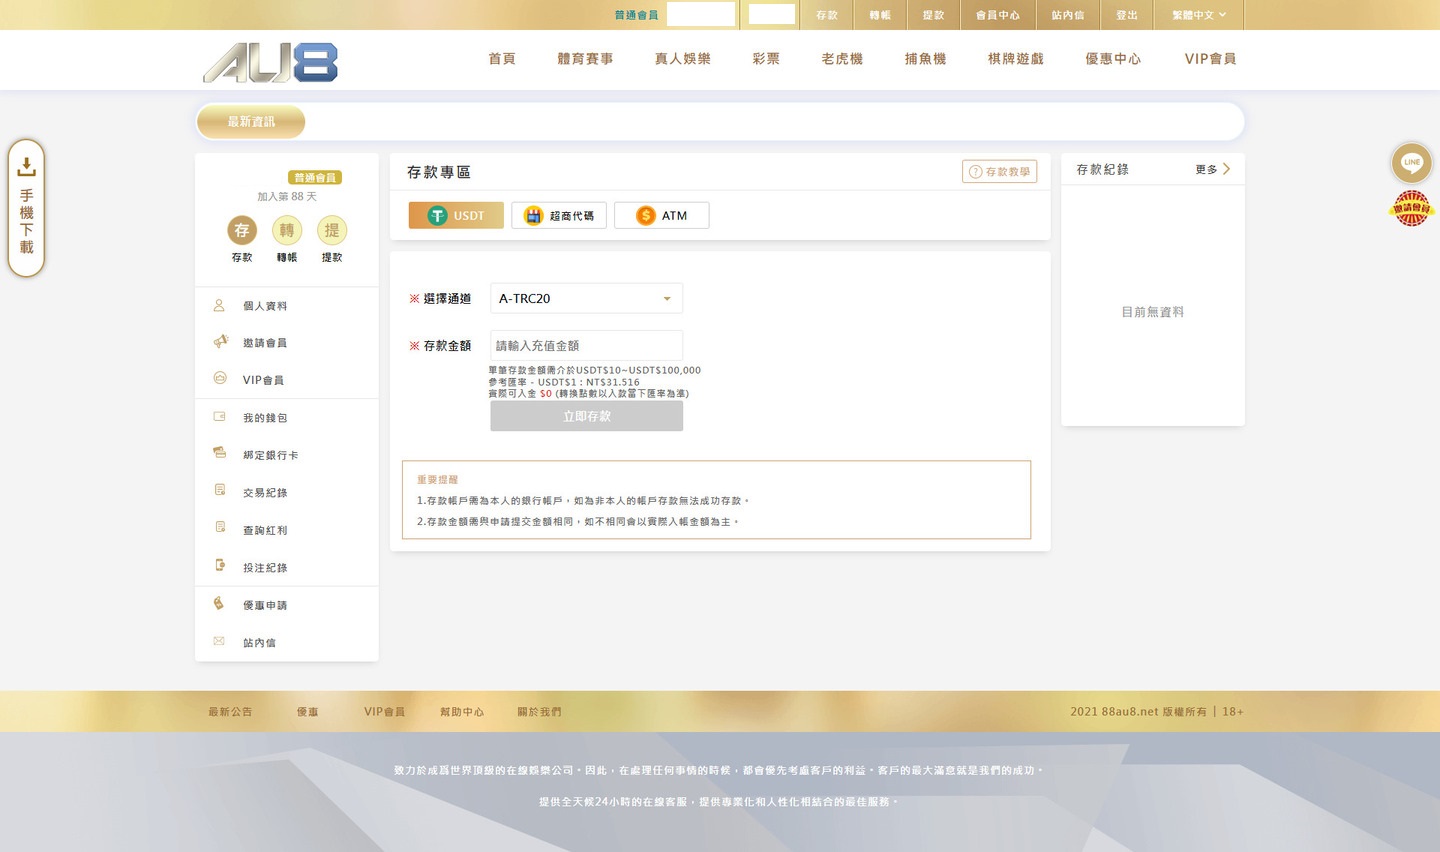Open VIP會員 in main navigation
The image size is (1440, 852).
1210,59
